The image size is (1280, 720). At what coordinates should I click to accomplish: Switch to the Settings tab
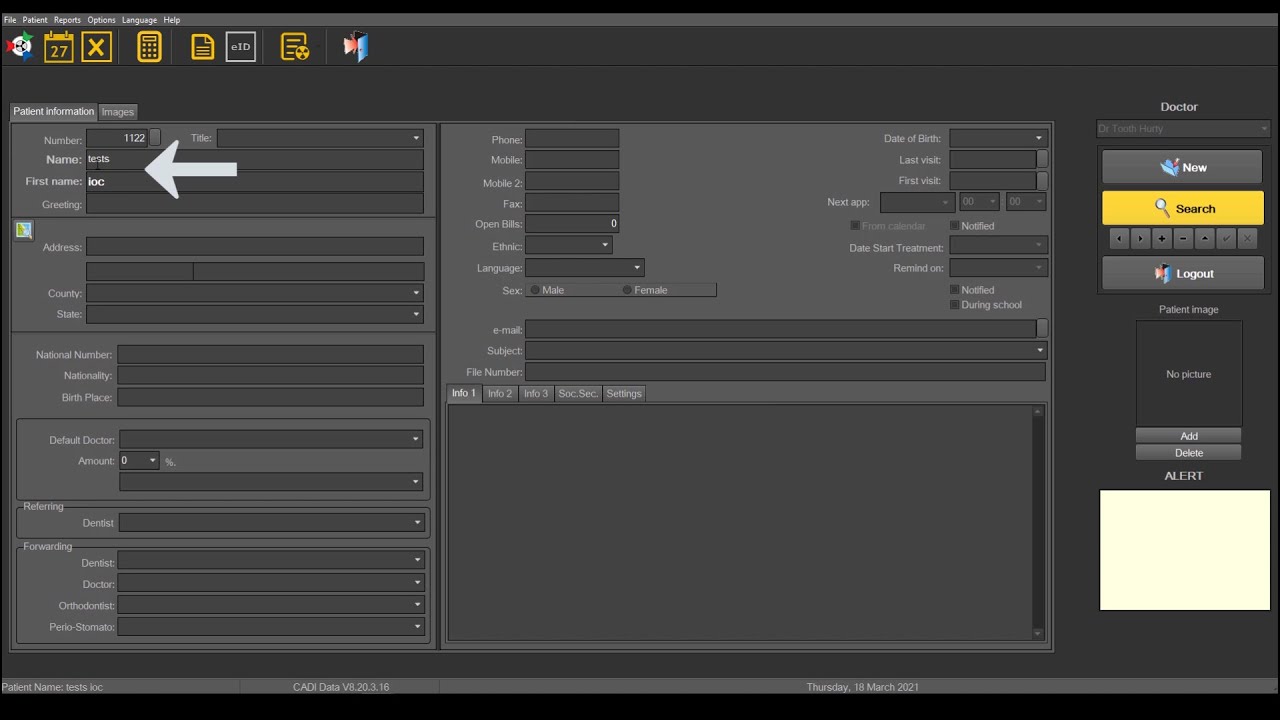click(x=624, y=394)
